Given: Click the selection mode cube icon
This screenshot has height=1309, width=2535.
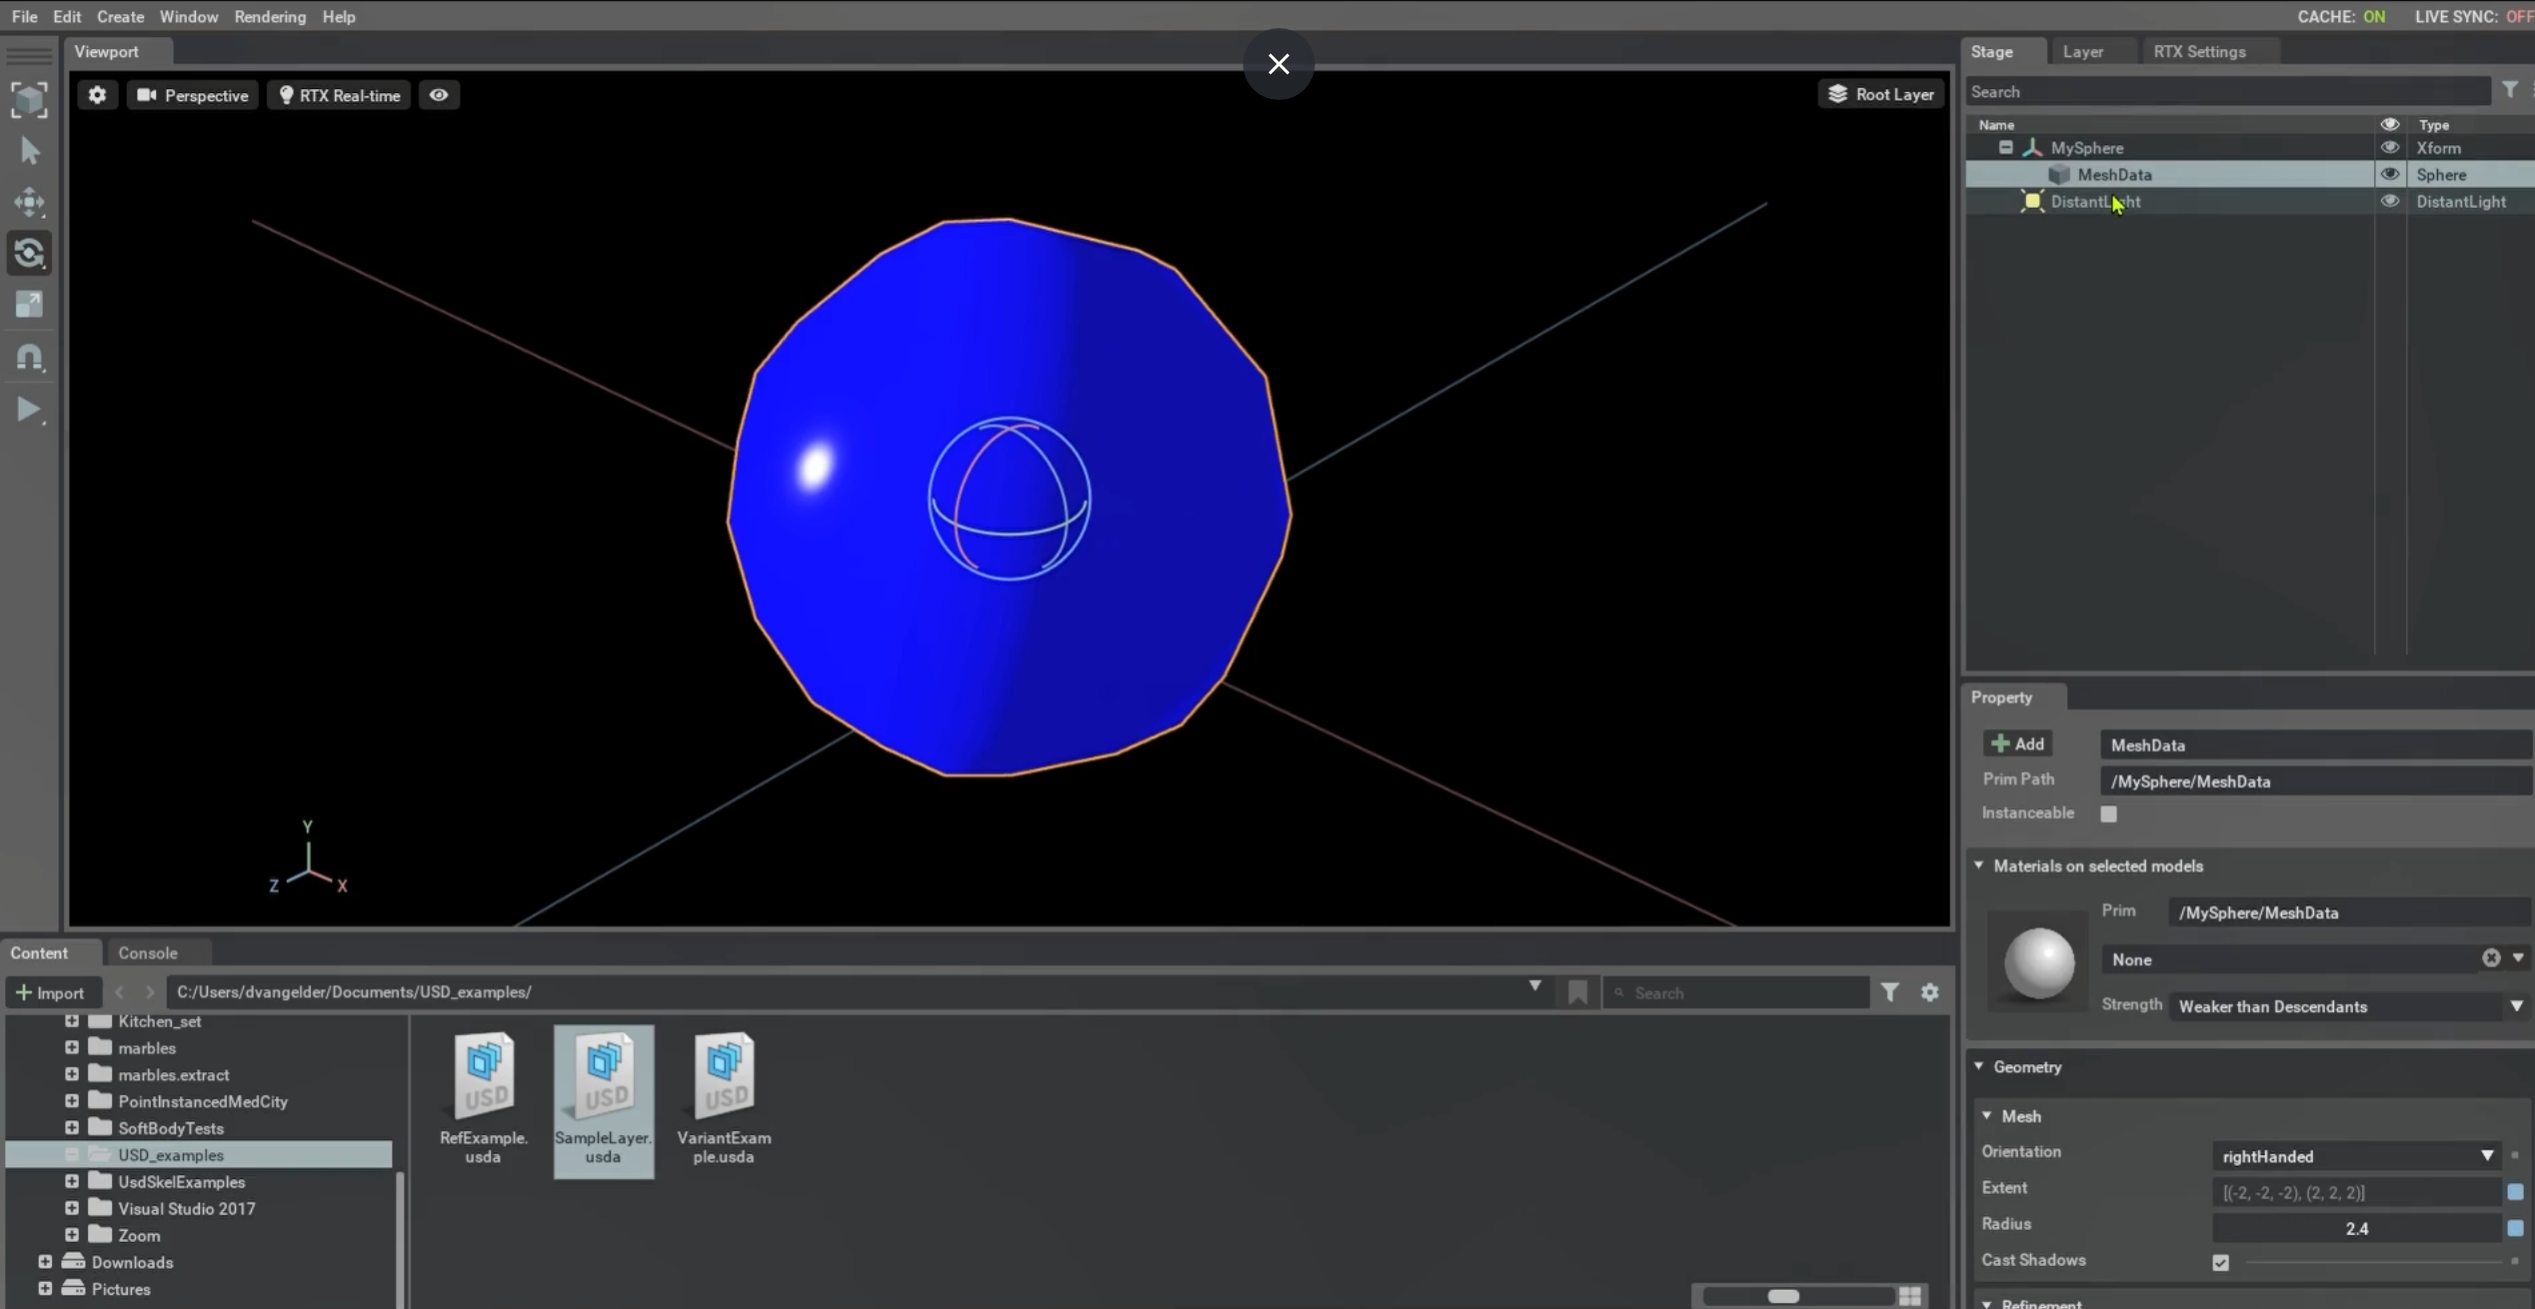Looking at the screenshot, I should point(29,99).
